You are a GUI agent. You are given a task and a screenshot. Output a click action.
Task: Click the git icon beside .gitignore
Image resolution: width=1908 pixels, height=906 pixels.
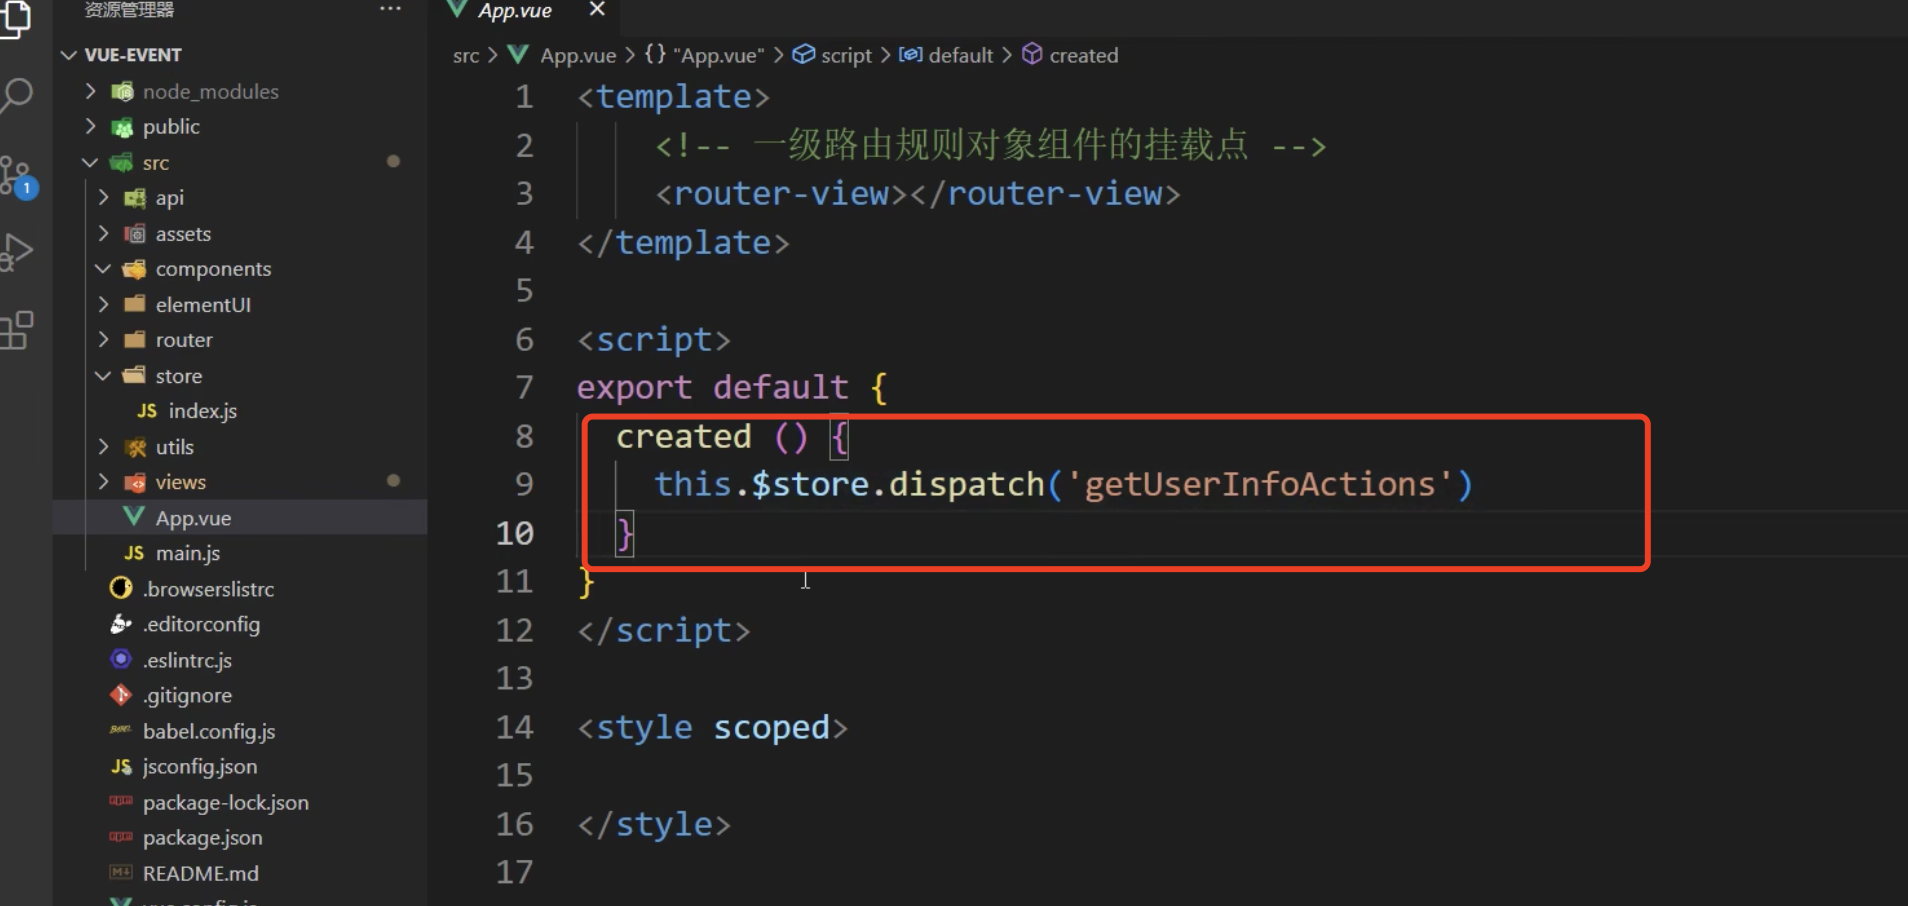(x=121, y=695)
